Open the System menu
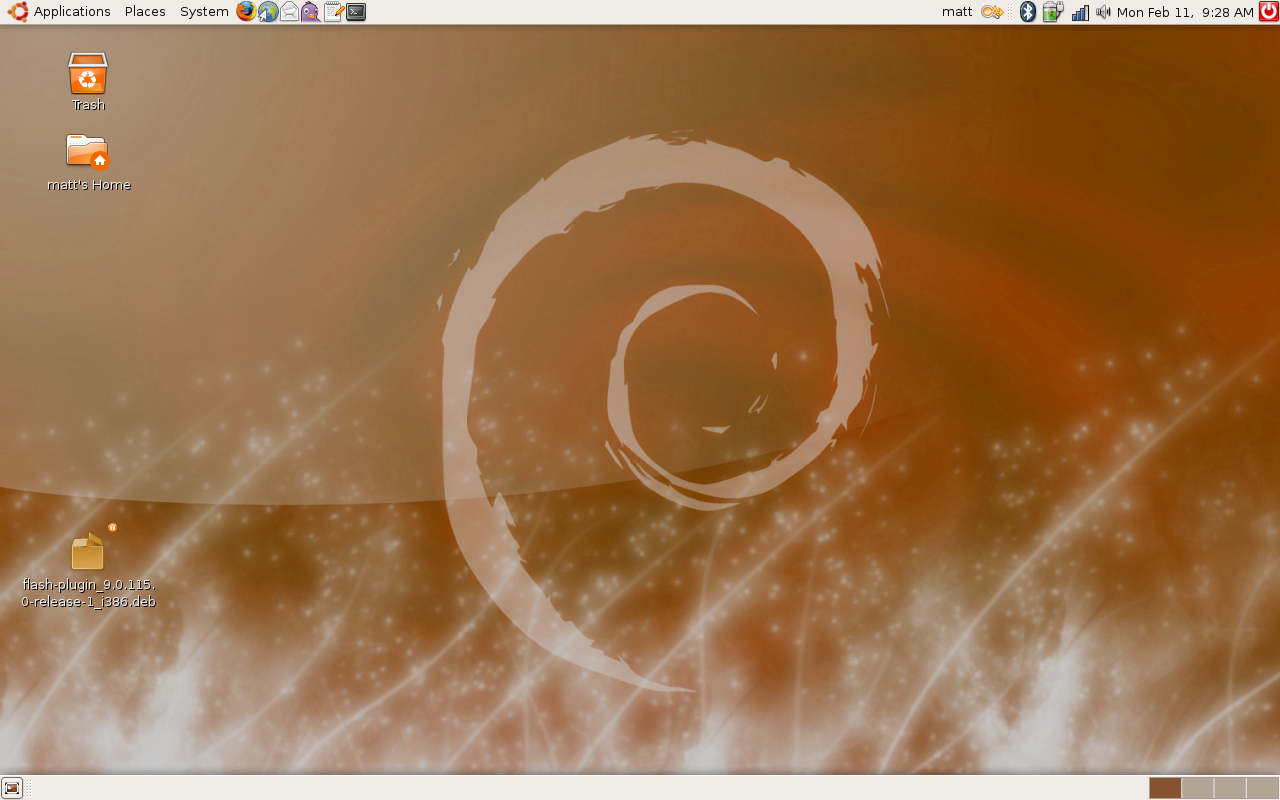The width and height of the screenshot is (1280, 800). click(204, 12)
